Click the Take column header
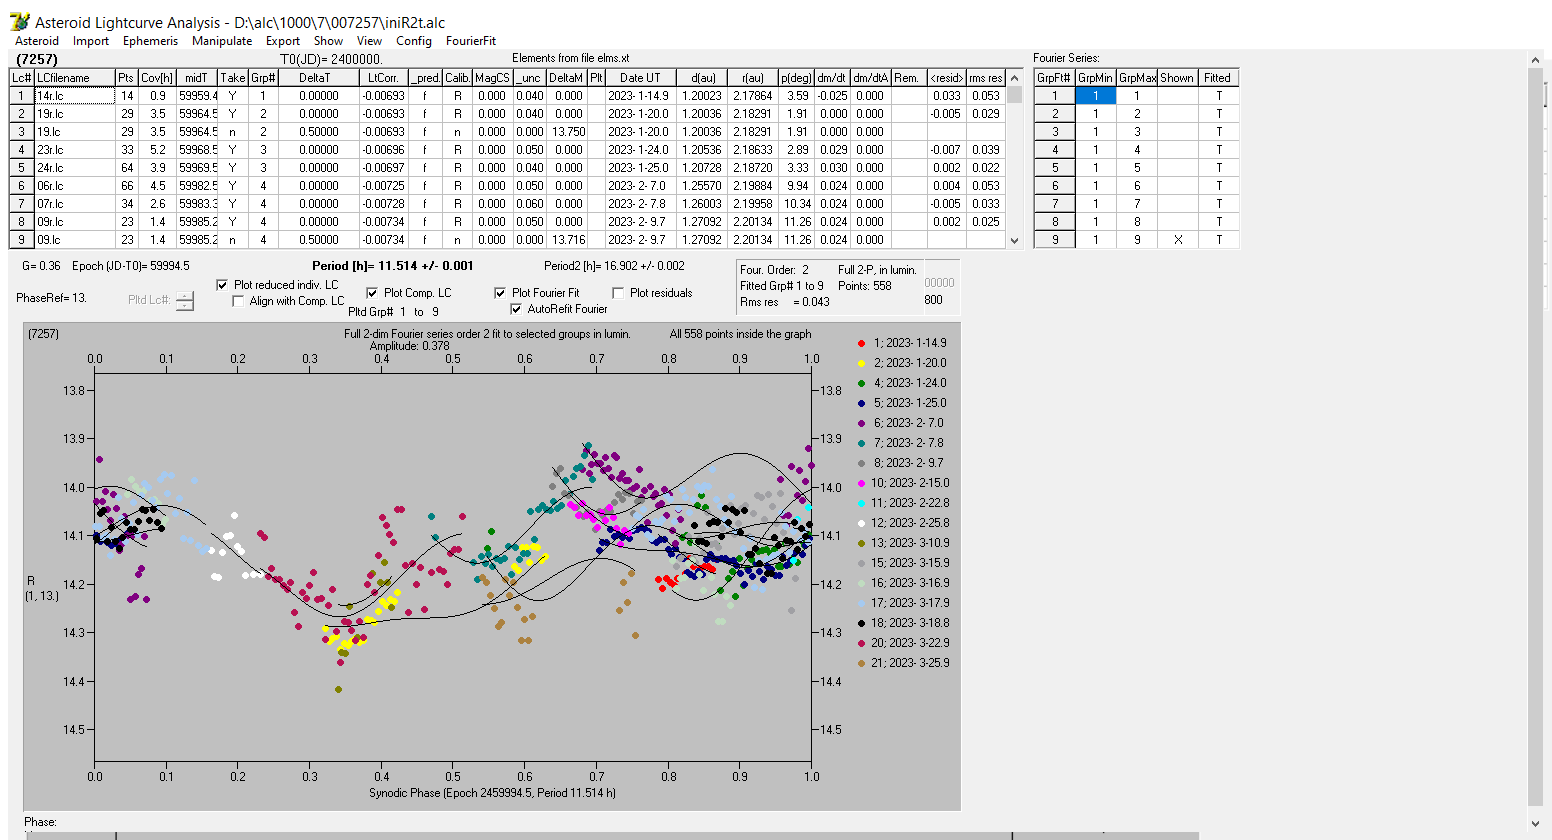 pos(232,78)
